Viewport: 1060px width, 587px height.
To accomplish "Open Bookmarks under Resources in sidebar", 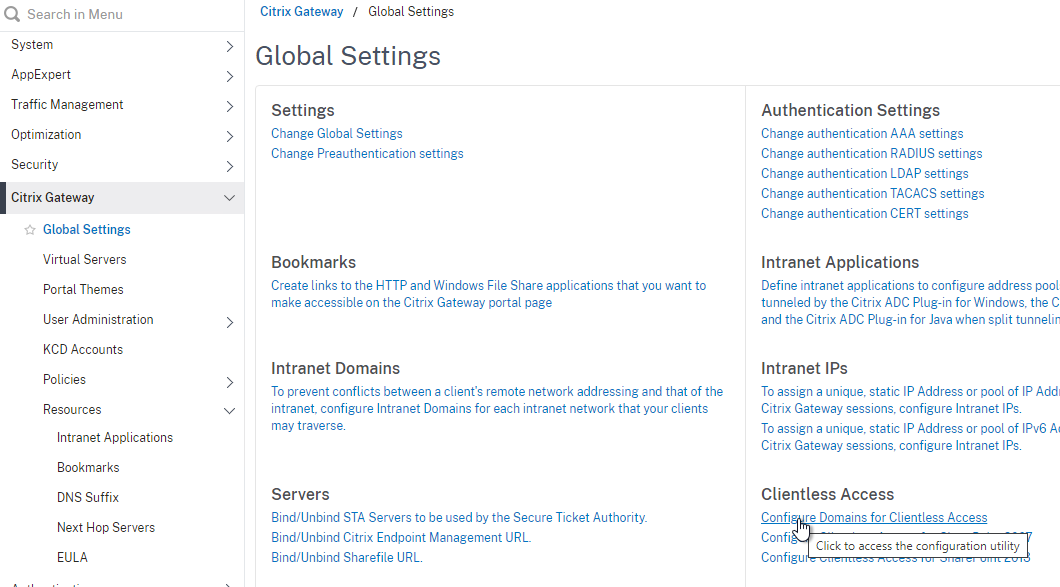I will [88, 467].
